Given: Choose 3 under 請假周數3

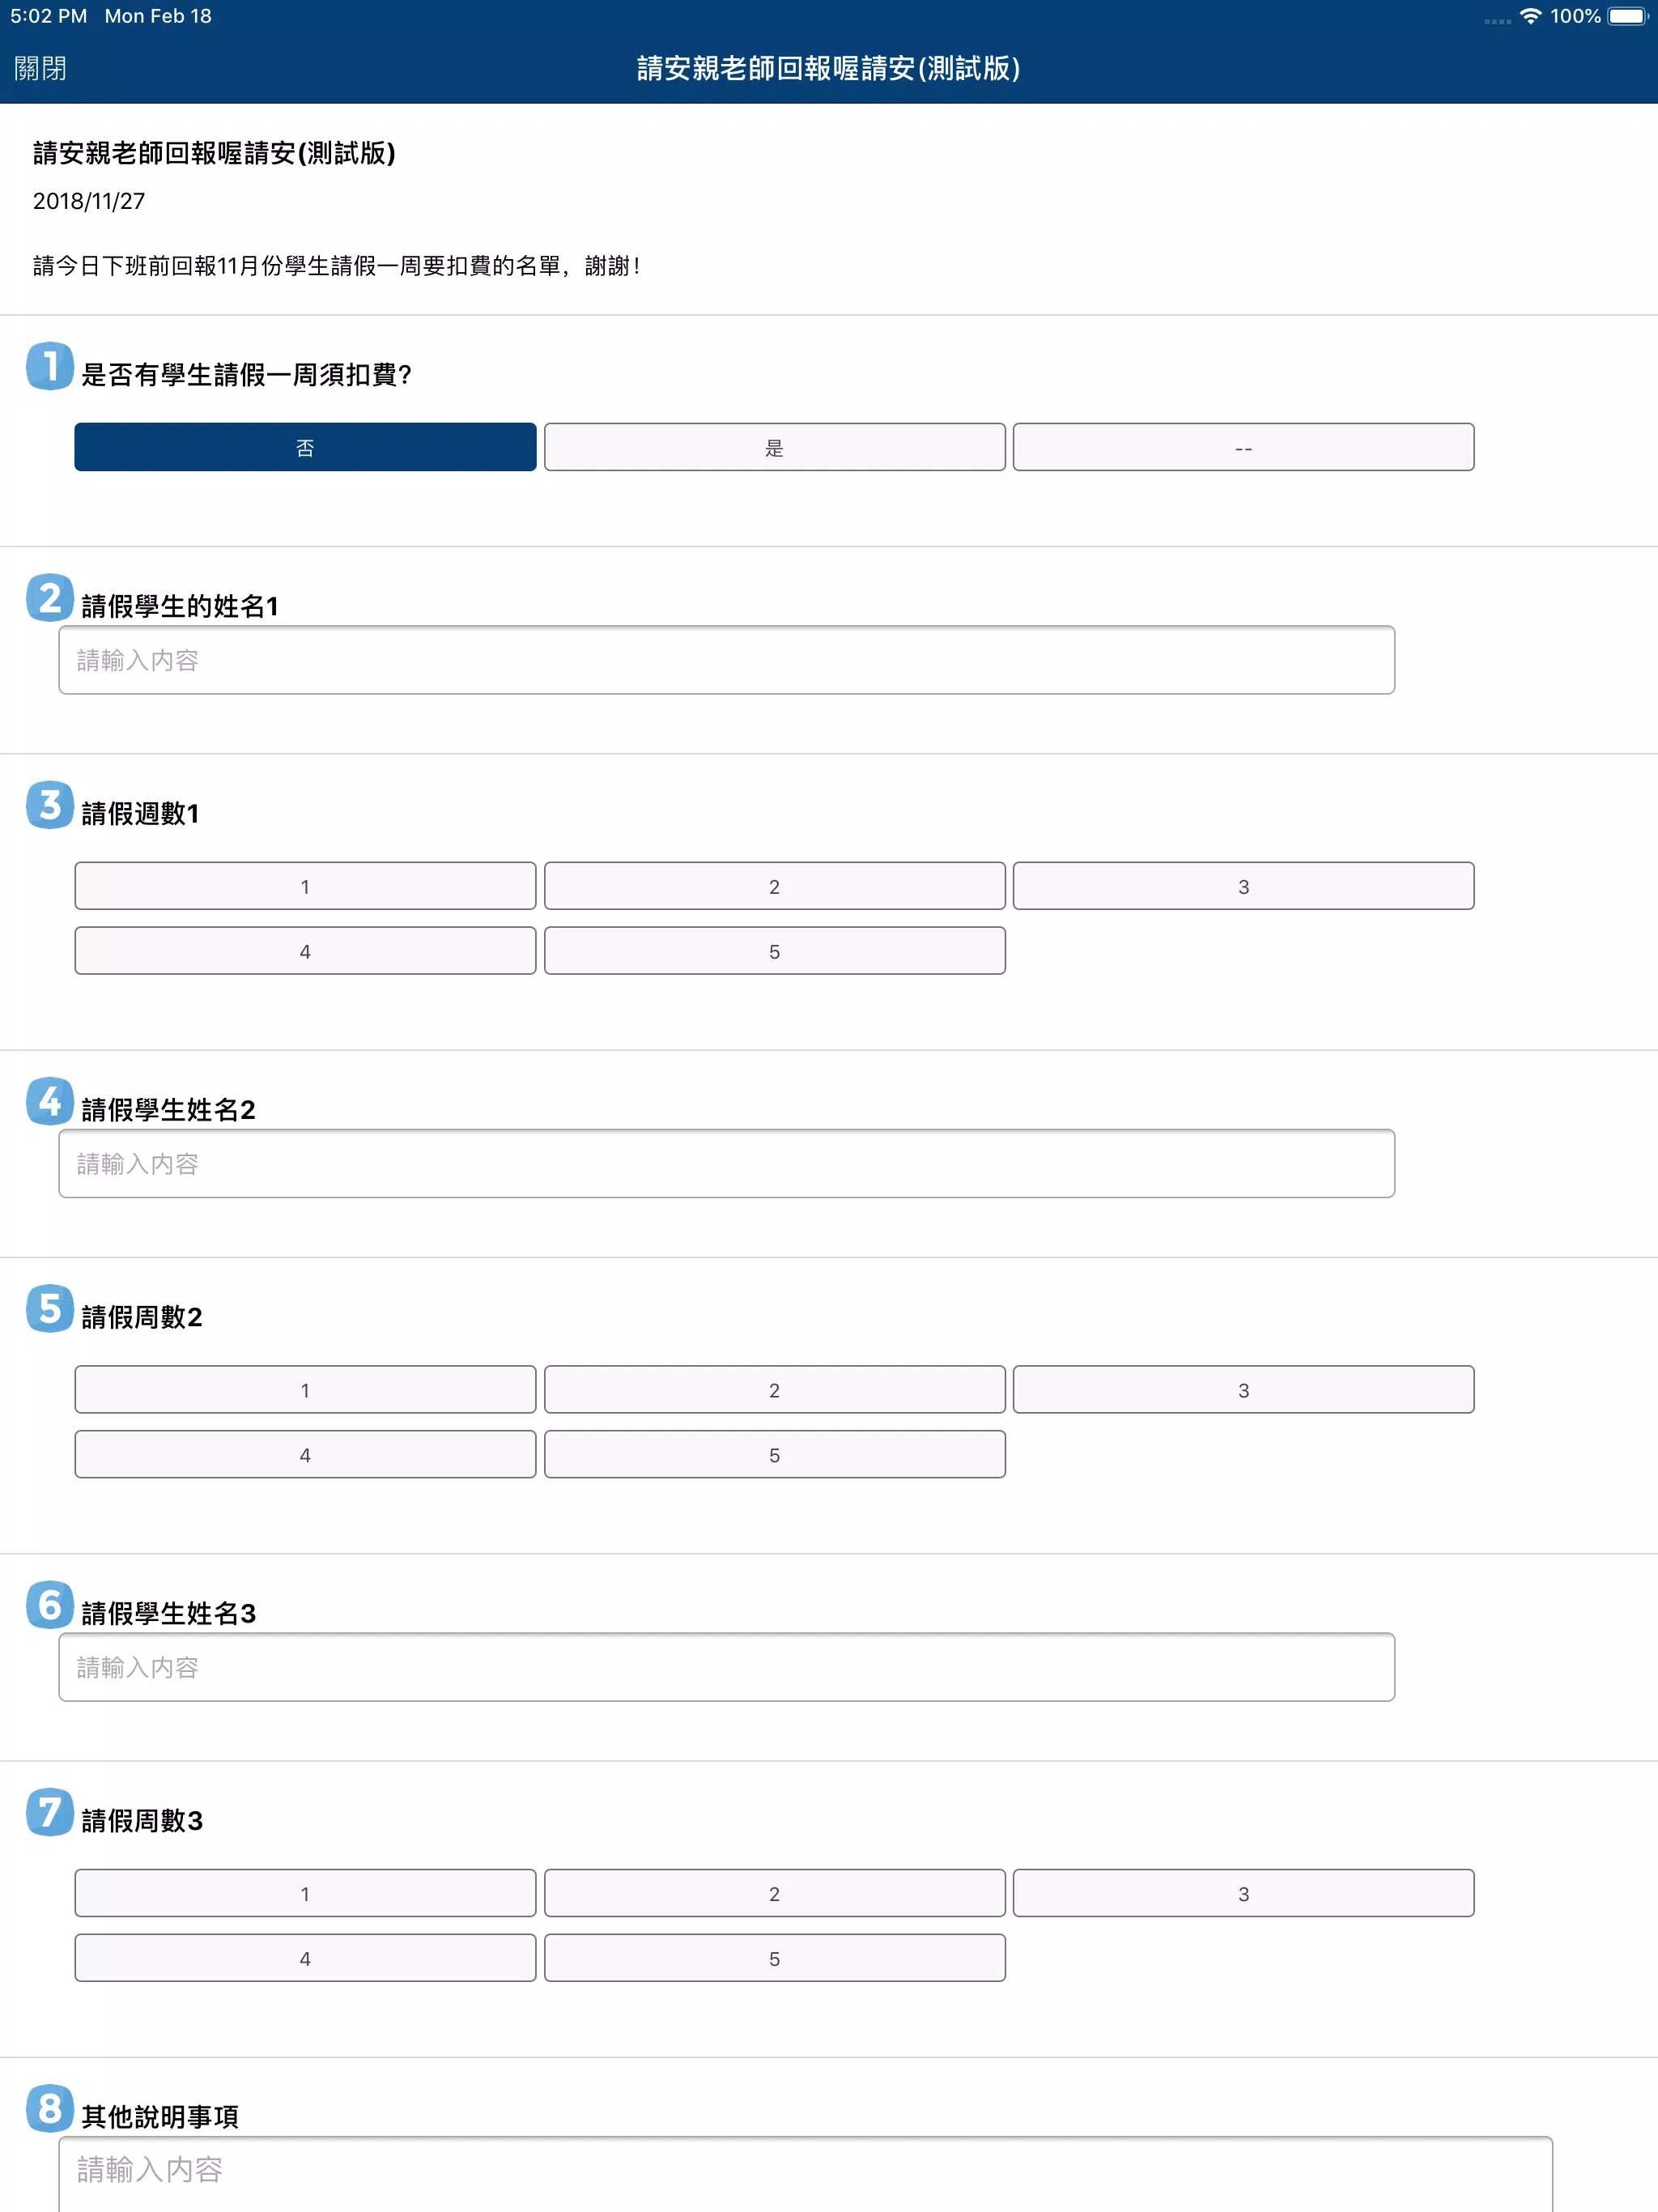Looking at the screenshot, I should coord(1243,1893).
